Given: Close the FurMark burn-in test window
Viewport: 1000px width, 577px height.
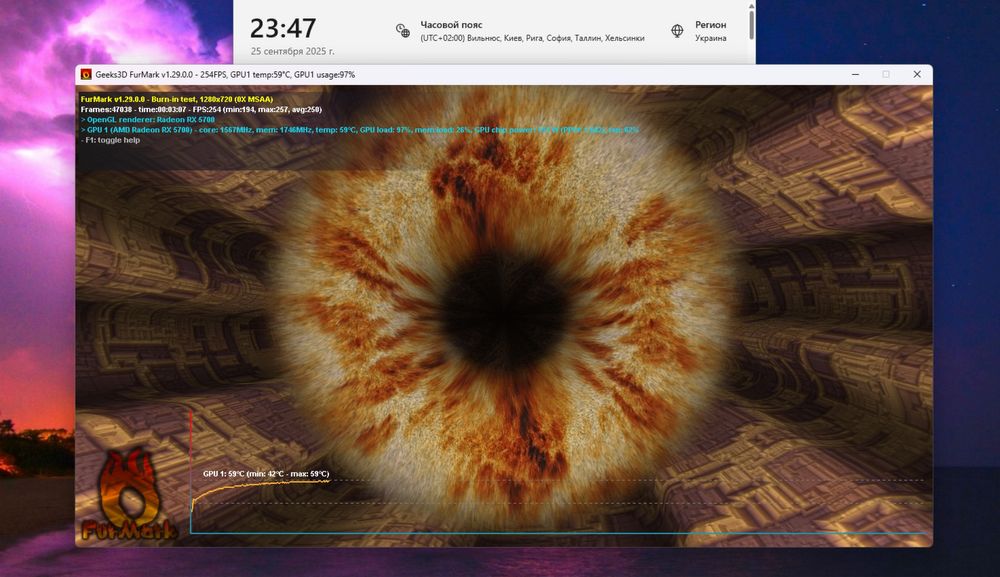Looking at the screenshot, I should coord(917,75).
